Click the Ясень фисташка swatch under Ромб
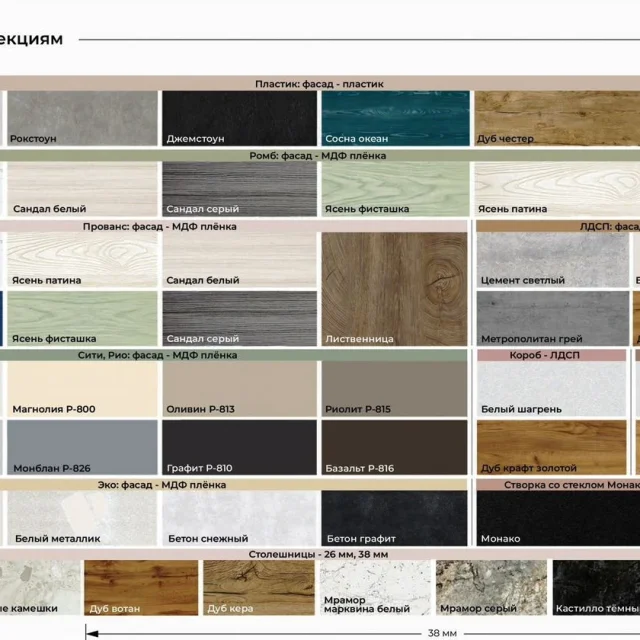 tap(396, 189)
